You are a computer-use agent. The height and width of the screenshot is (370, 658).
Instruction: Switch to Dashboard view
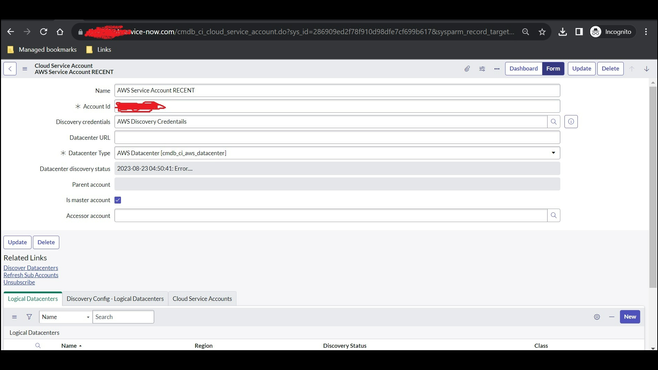pos(524,68)
